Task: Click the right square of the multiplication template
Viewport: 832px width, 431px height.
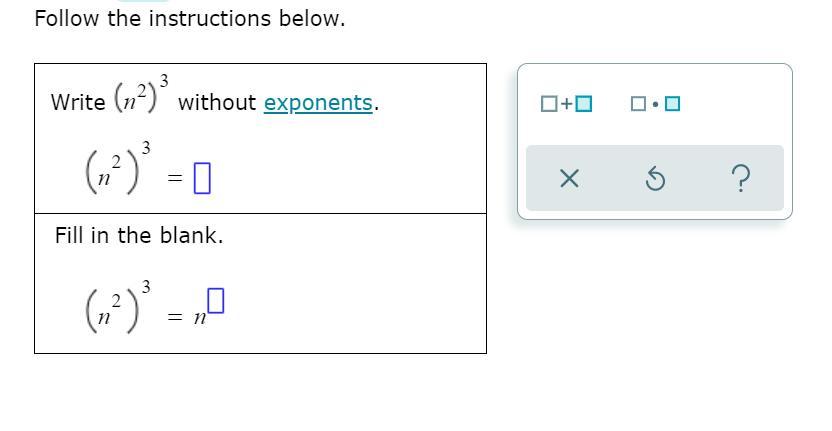Action: click(x=672, y=103)
